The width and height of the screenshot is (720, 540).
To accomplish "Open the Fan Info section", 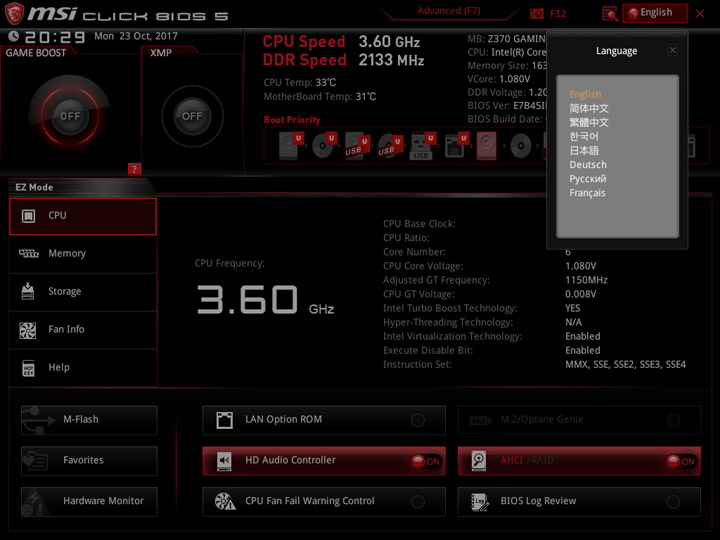I will (x=83, y=330).
